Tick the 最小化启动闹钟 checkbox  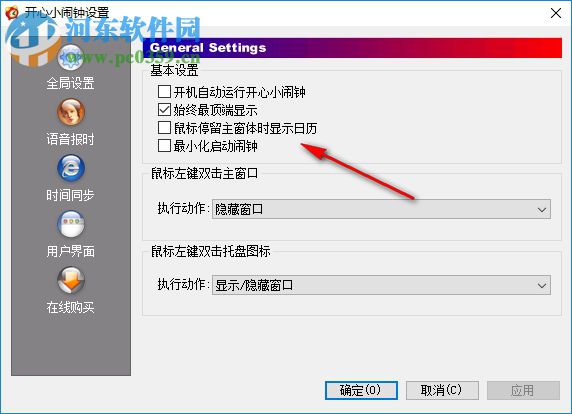(164, 146)
